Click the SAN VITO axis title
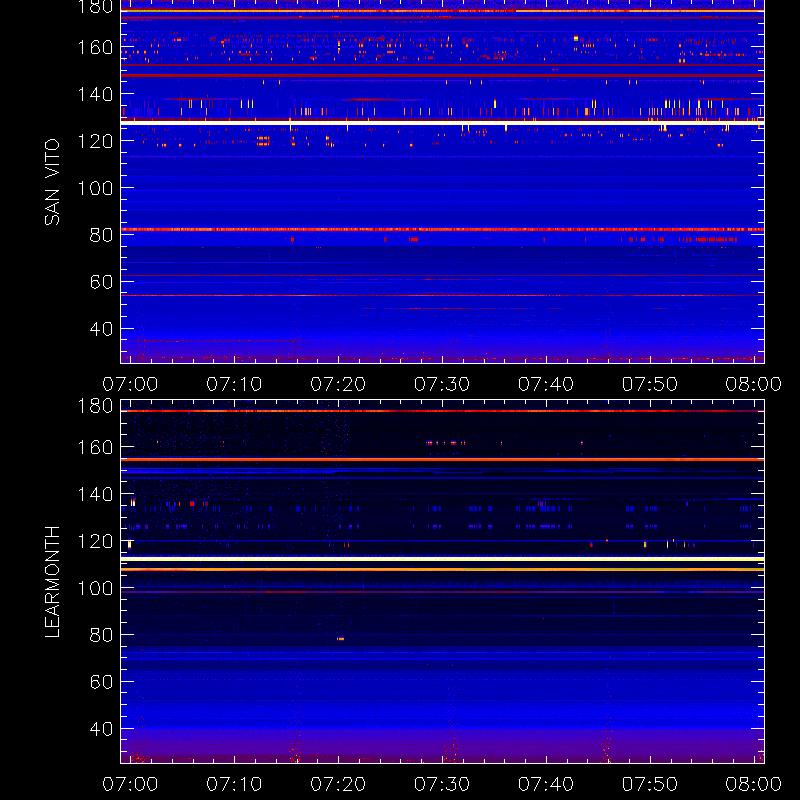This screenshot has width=800, height=800. 52,182
